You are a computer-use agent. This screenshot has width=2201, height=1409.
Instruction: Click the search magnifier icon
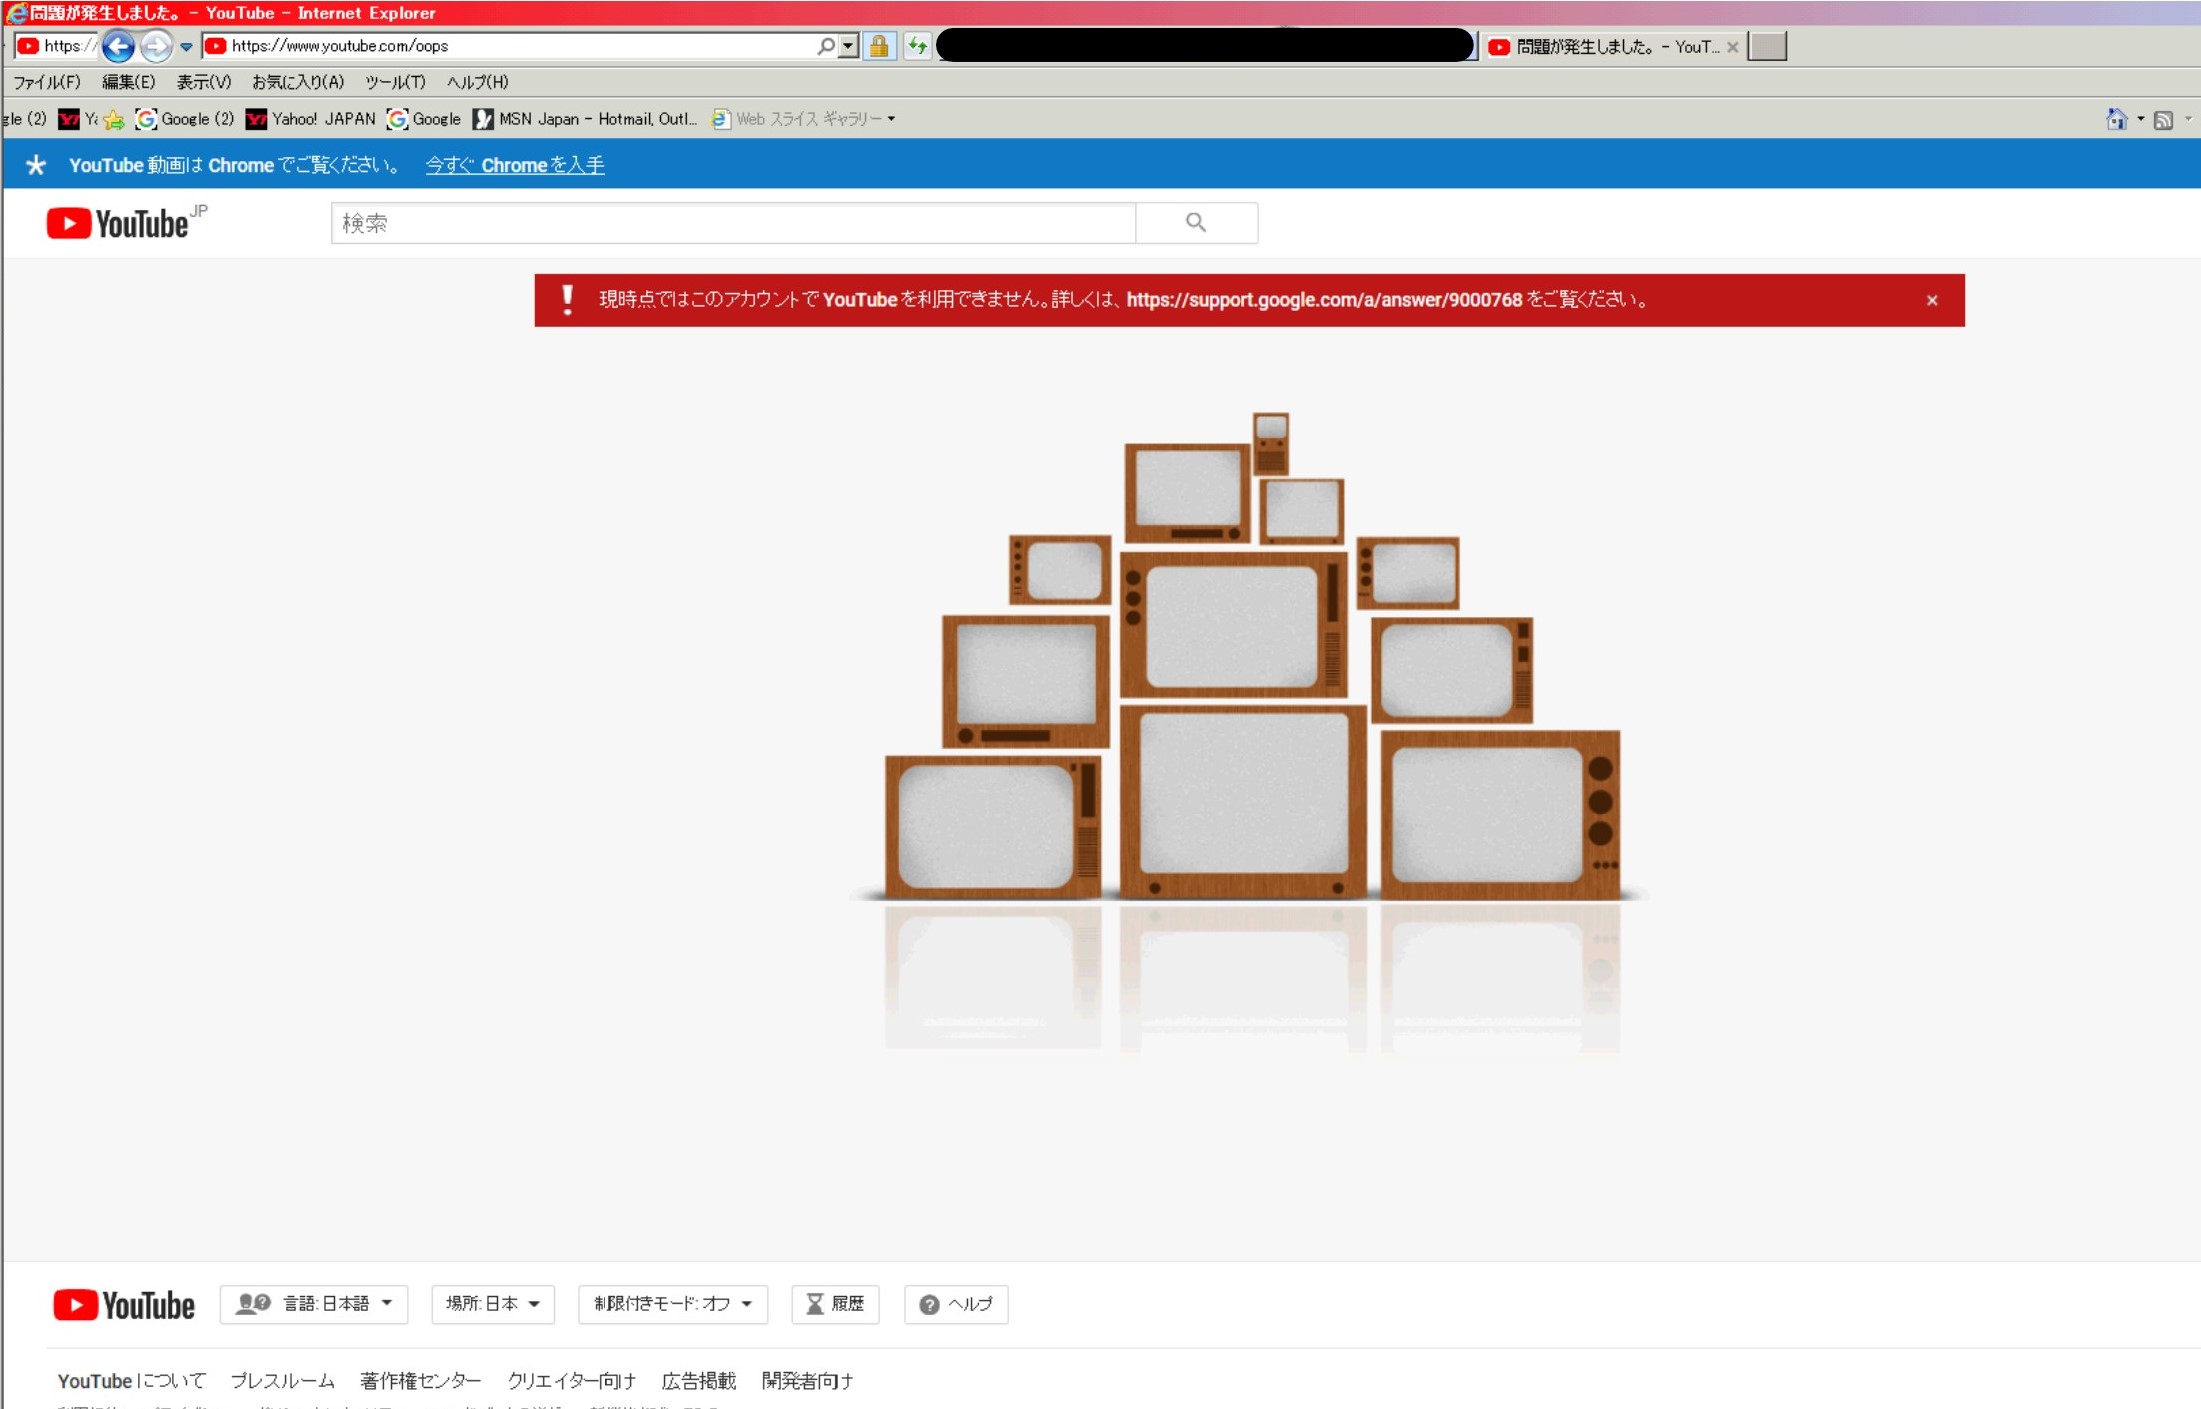click(1196, 222)
